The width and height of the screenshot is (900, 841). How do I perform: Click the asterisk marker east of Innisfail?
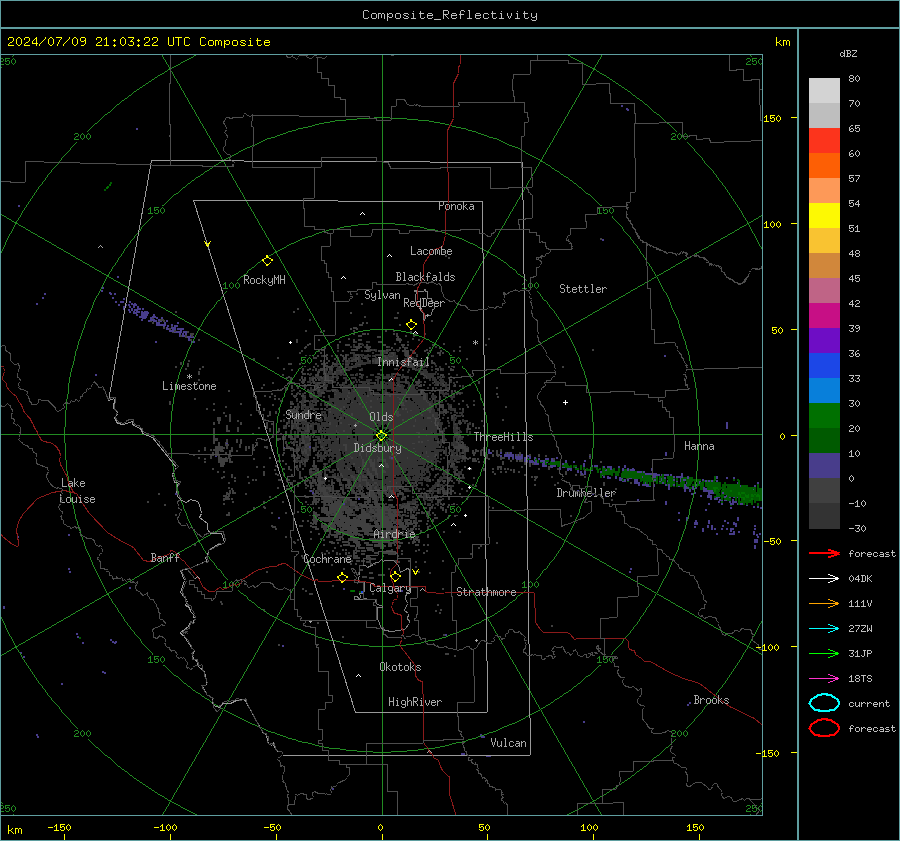coord(475,343)
